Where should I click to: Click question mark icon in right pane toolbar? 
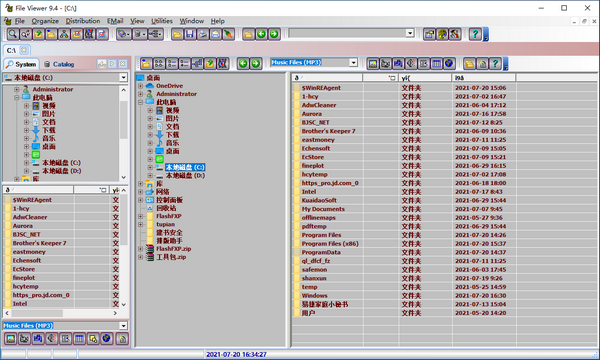pyautogui.click(x=495, y=63)
